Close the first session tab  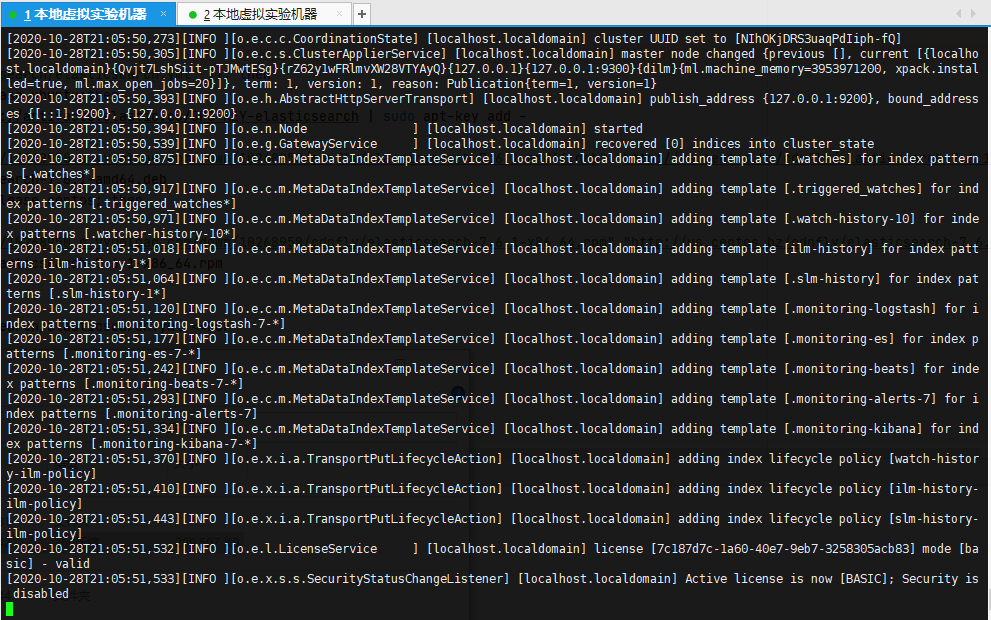(x=163, y=13)
